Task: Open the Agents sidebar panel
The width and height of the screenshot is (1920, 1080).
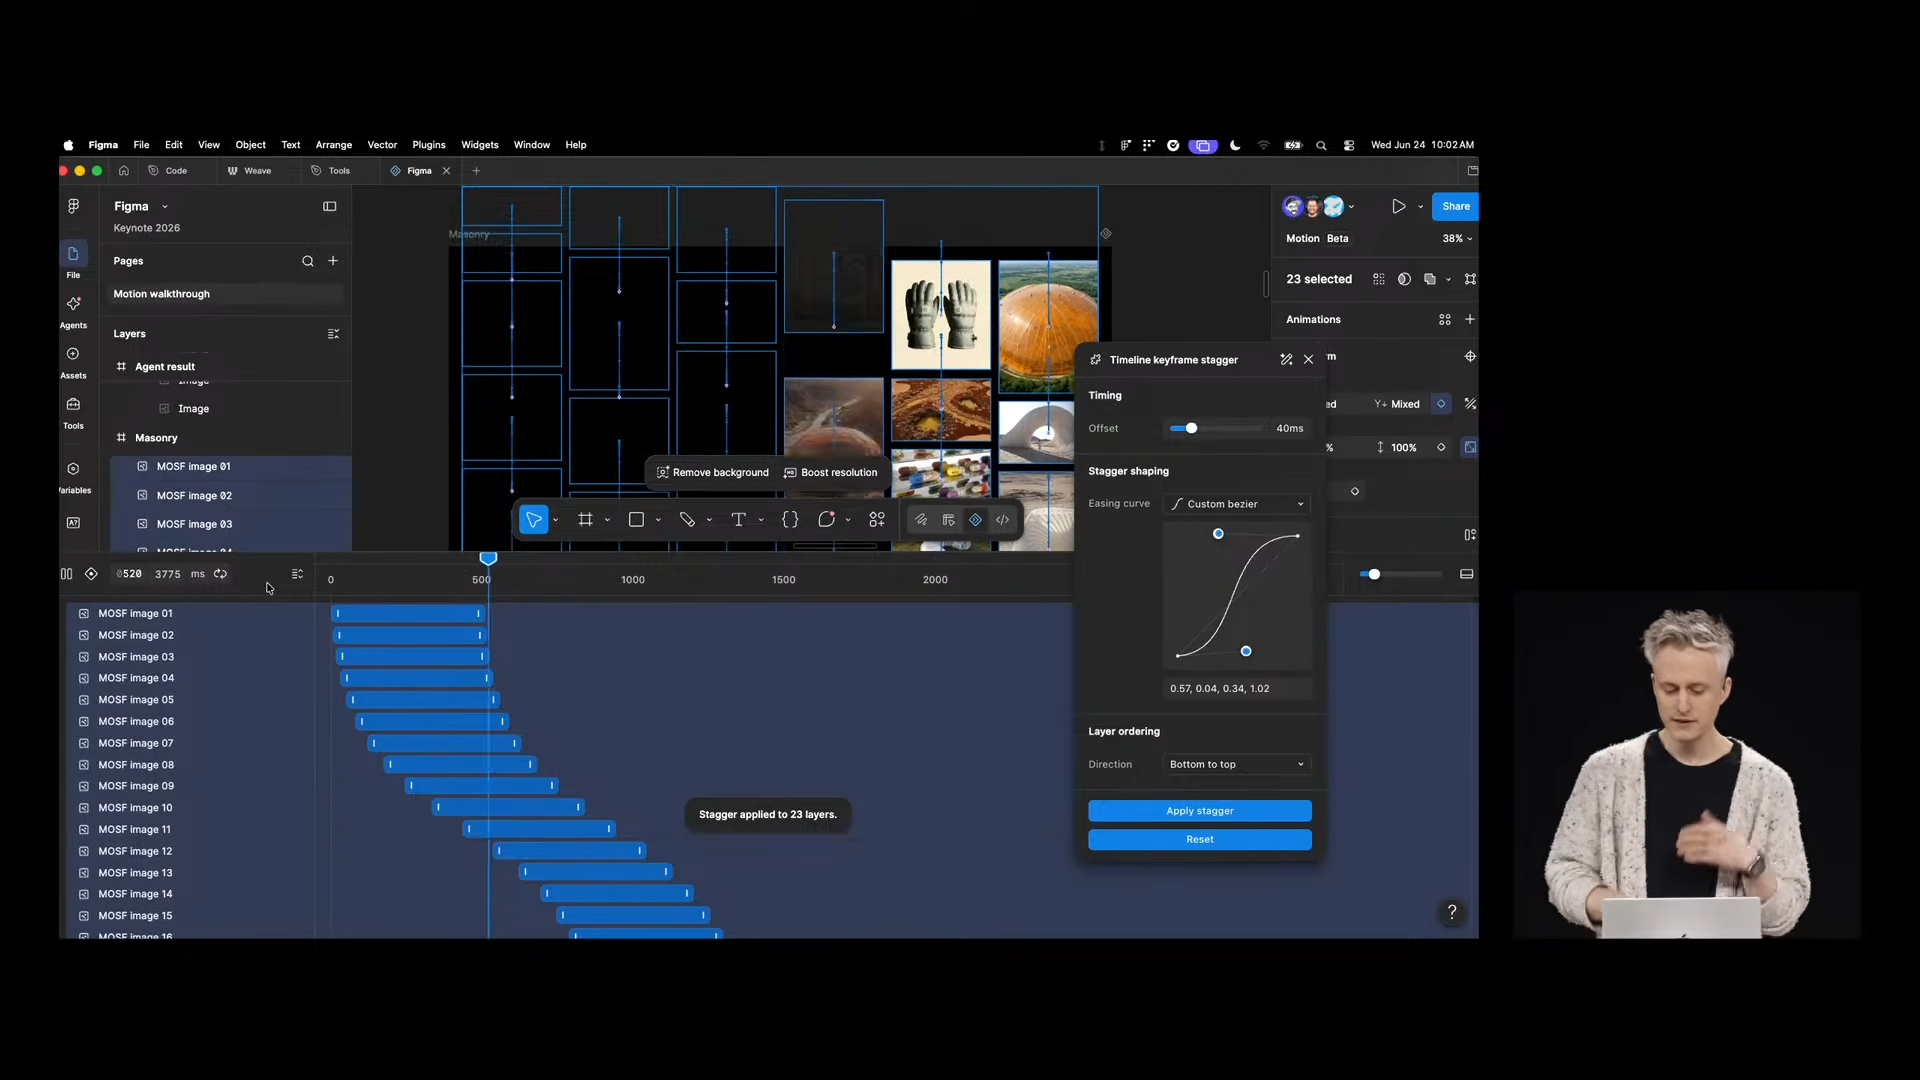Action: tap(73, 311)
